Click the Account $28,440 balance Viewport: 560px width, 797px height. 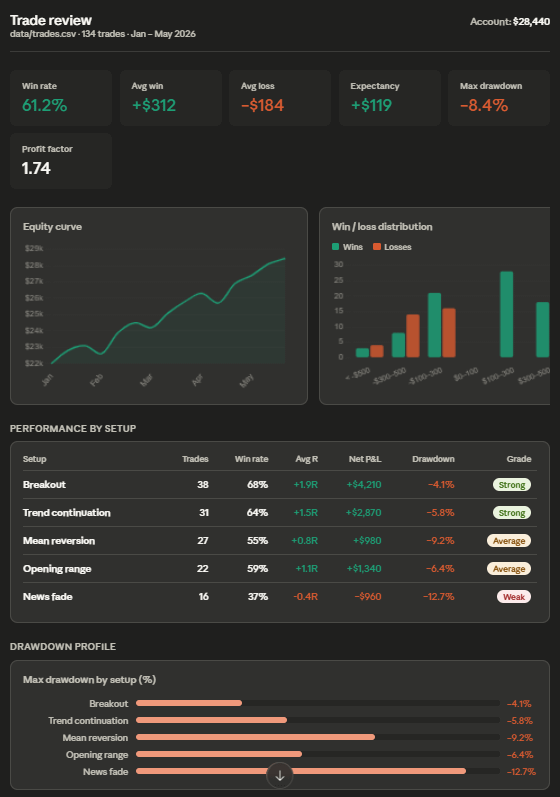point(510,22)
